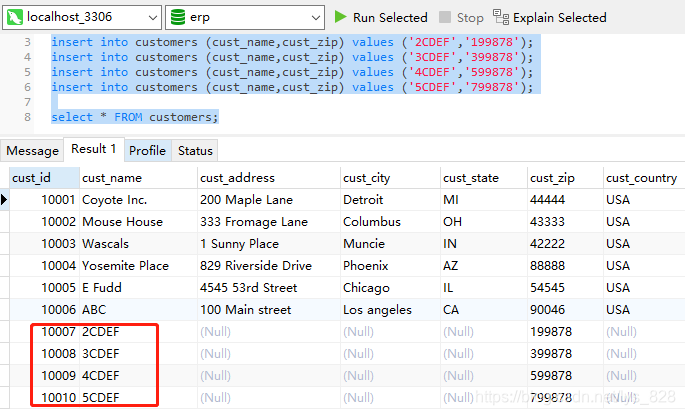Click the cust_address column header
The height and width of the screenshot is (415, 685).
[269, 178]
